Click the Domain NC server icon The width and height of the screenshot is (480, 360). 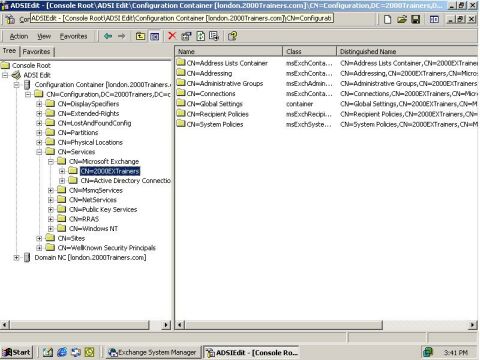click(x=27, y=258)
